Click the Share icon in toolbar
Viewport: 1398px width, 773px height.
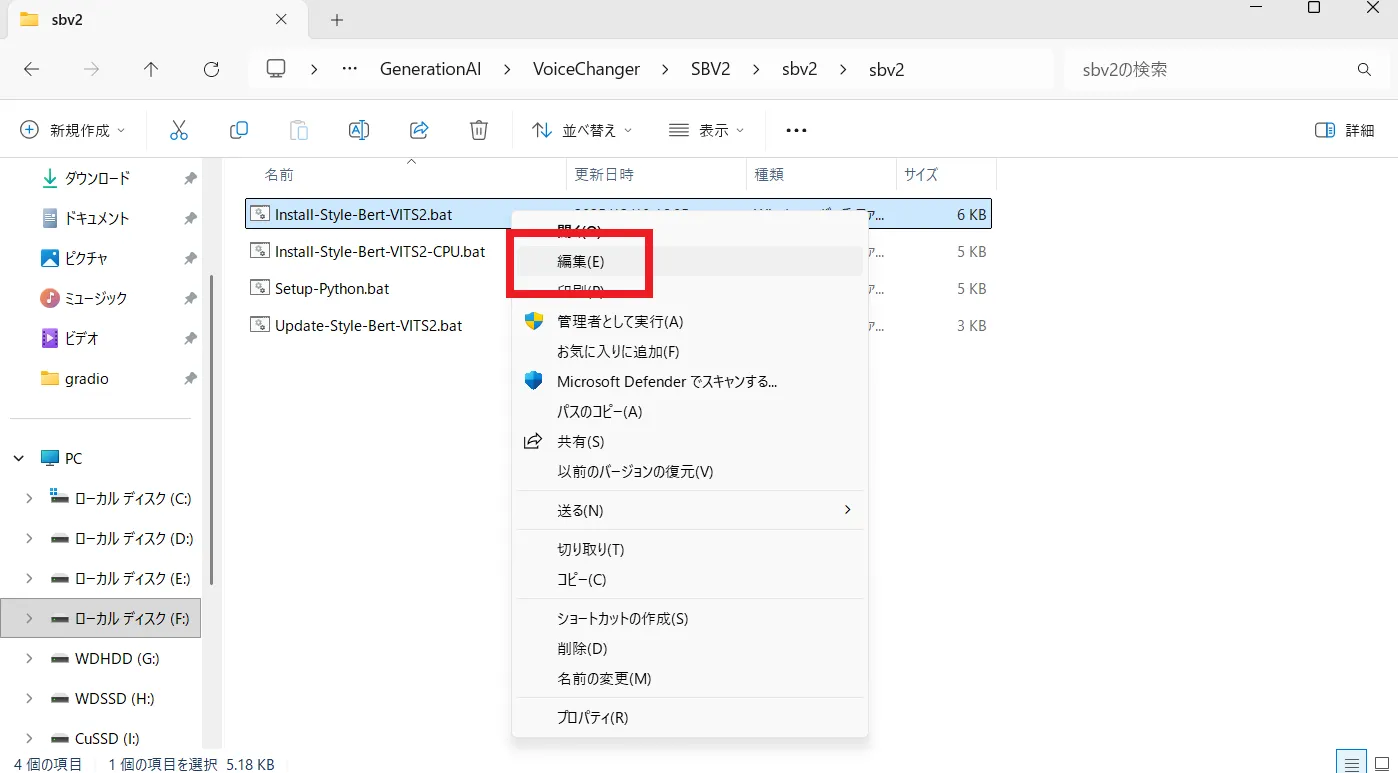coord(419,130)
